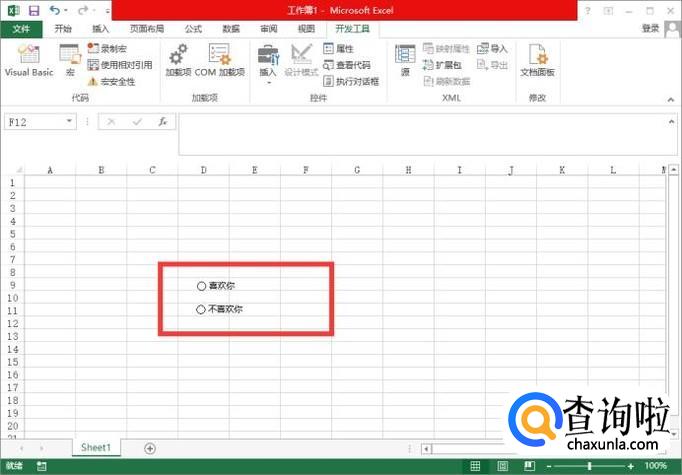Switch to Page Layout view
The image size is (682, 475).
(502, 466)
